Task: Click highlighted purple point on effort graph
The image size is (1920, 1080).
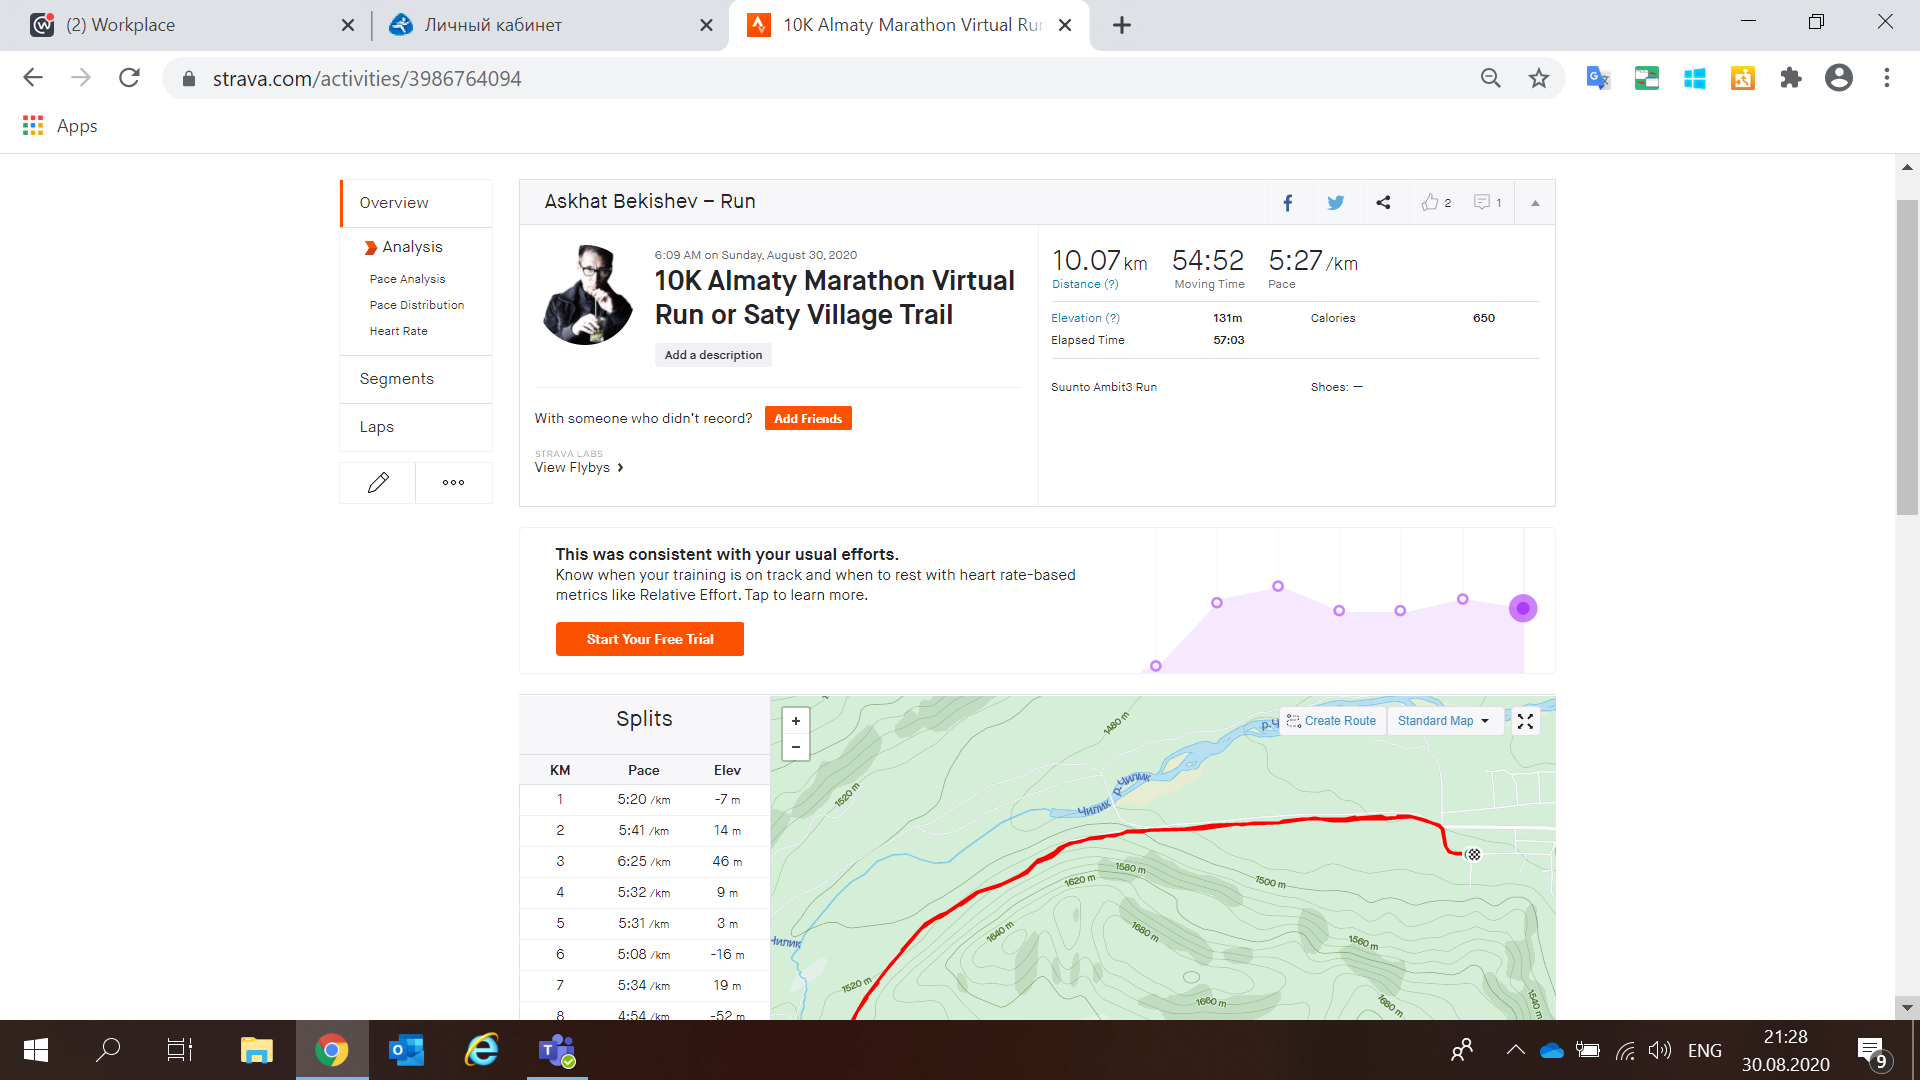Action: tap(1522, 608)
